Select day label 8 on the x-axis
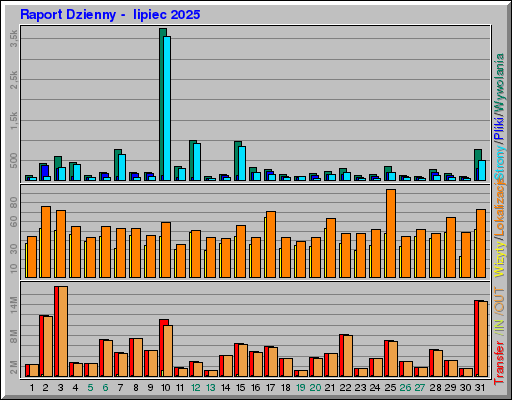This screenshot has width=512, height=400. [x=136, y=388]
